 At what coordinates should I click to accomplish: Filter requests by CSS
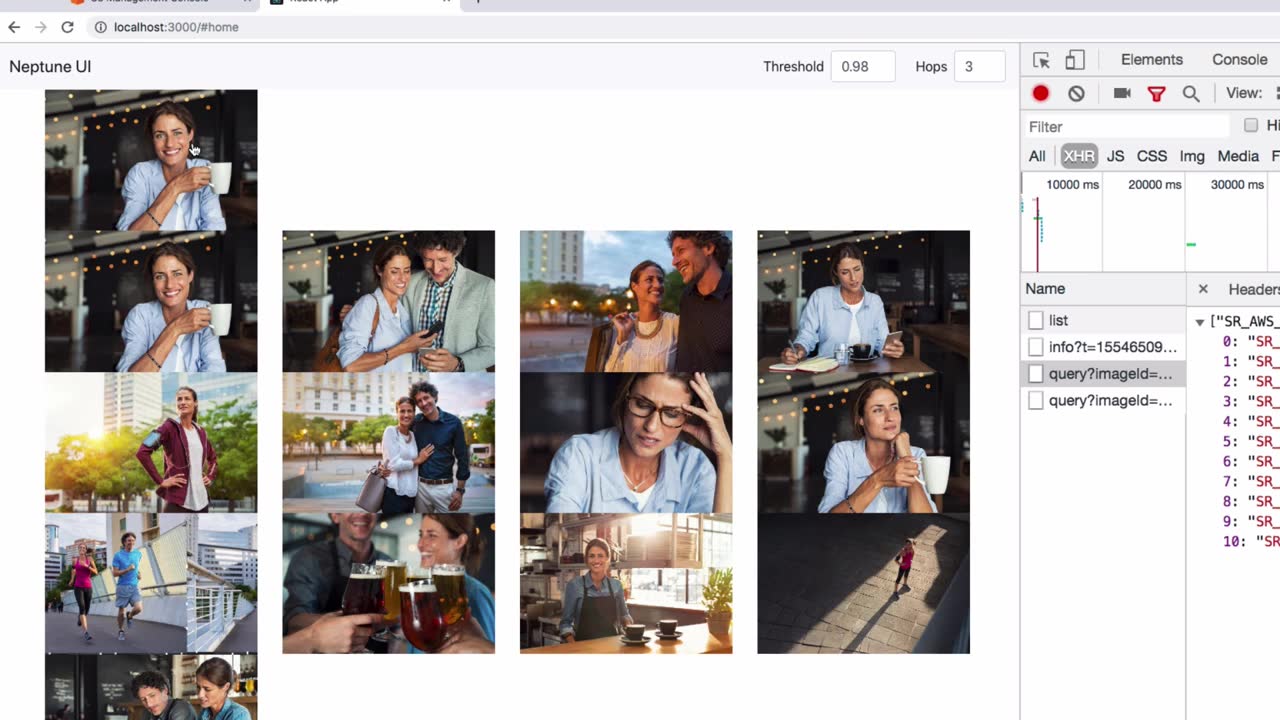click(x=1152, y=156)
